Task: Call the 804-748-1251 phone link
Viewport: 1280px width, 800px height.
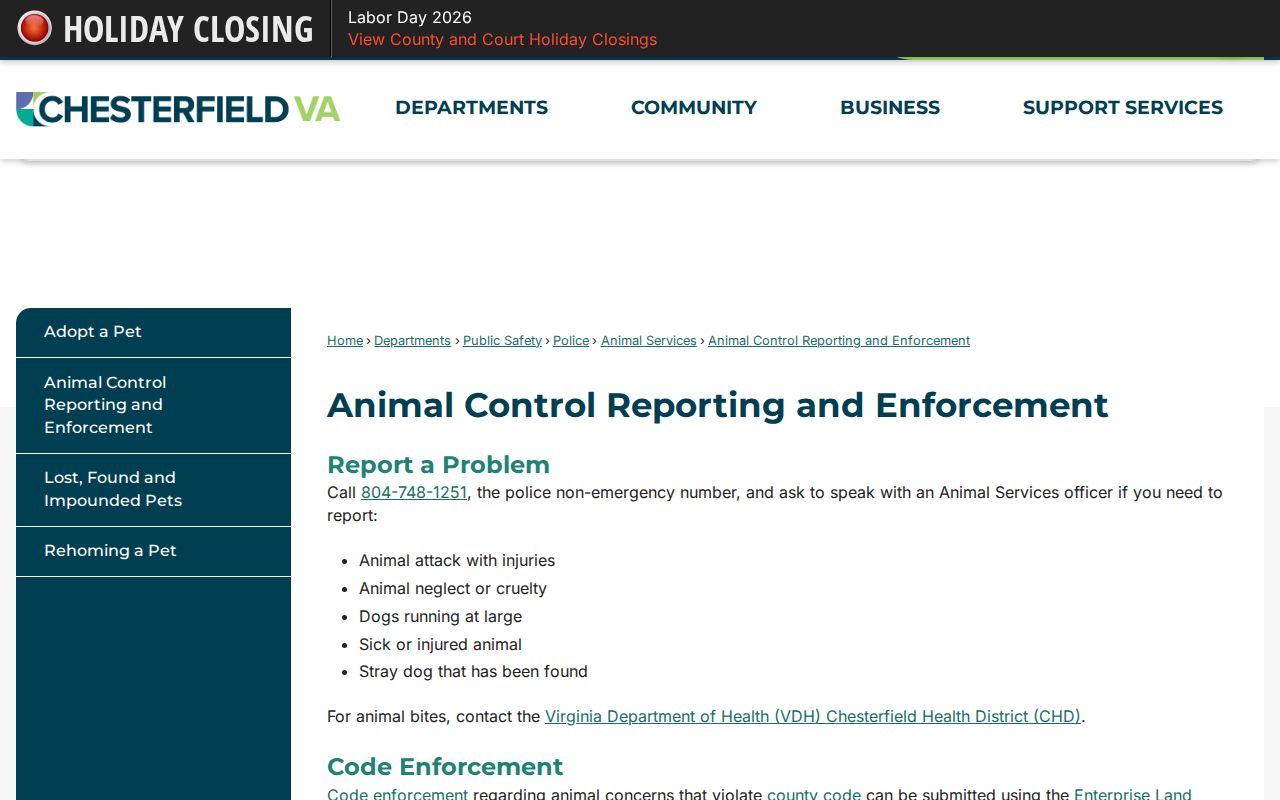Action: pyautogui.click(x=414, y=492)
